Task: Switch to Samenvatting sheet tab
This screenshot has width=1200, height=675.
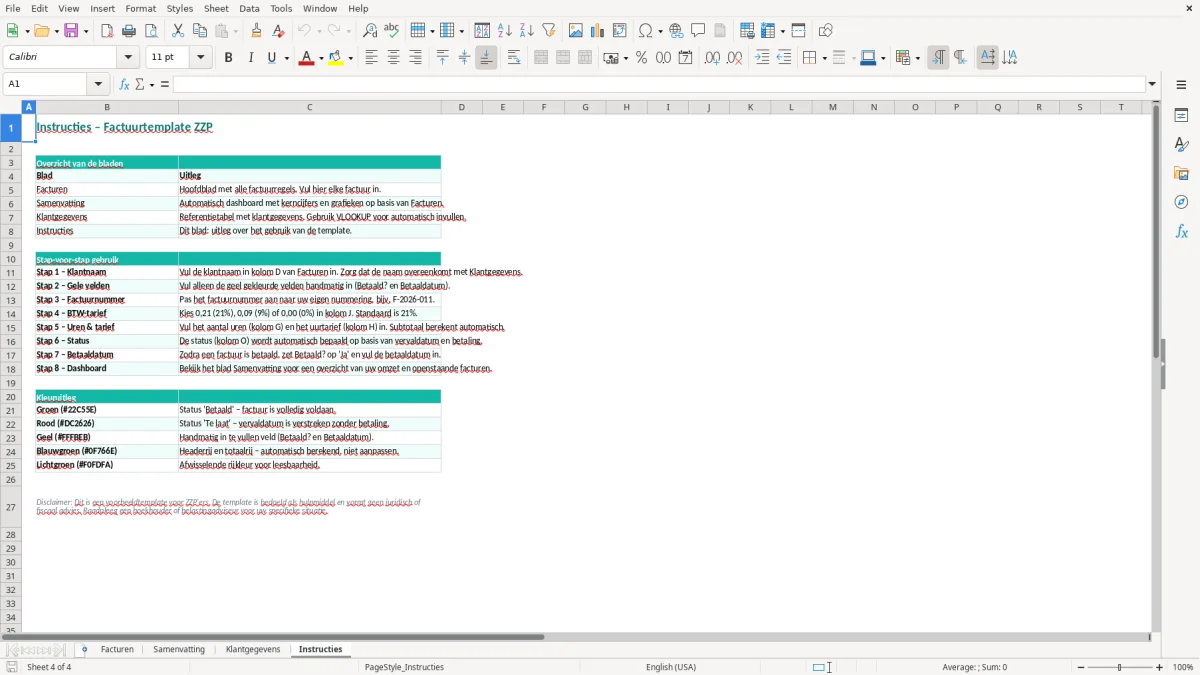Action: coord(179,650)
